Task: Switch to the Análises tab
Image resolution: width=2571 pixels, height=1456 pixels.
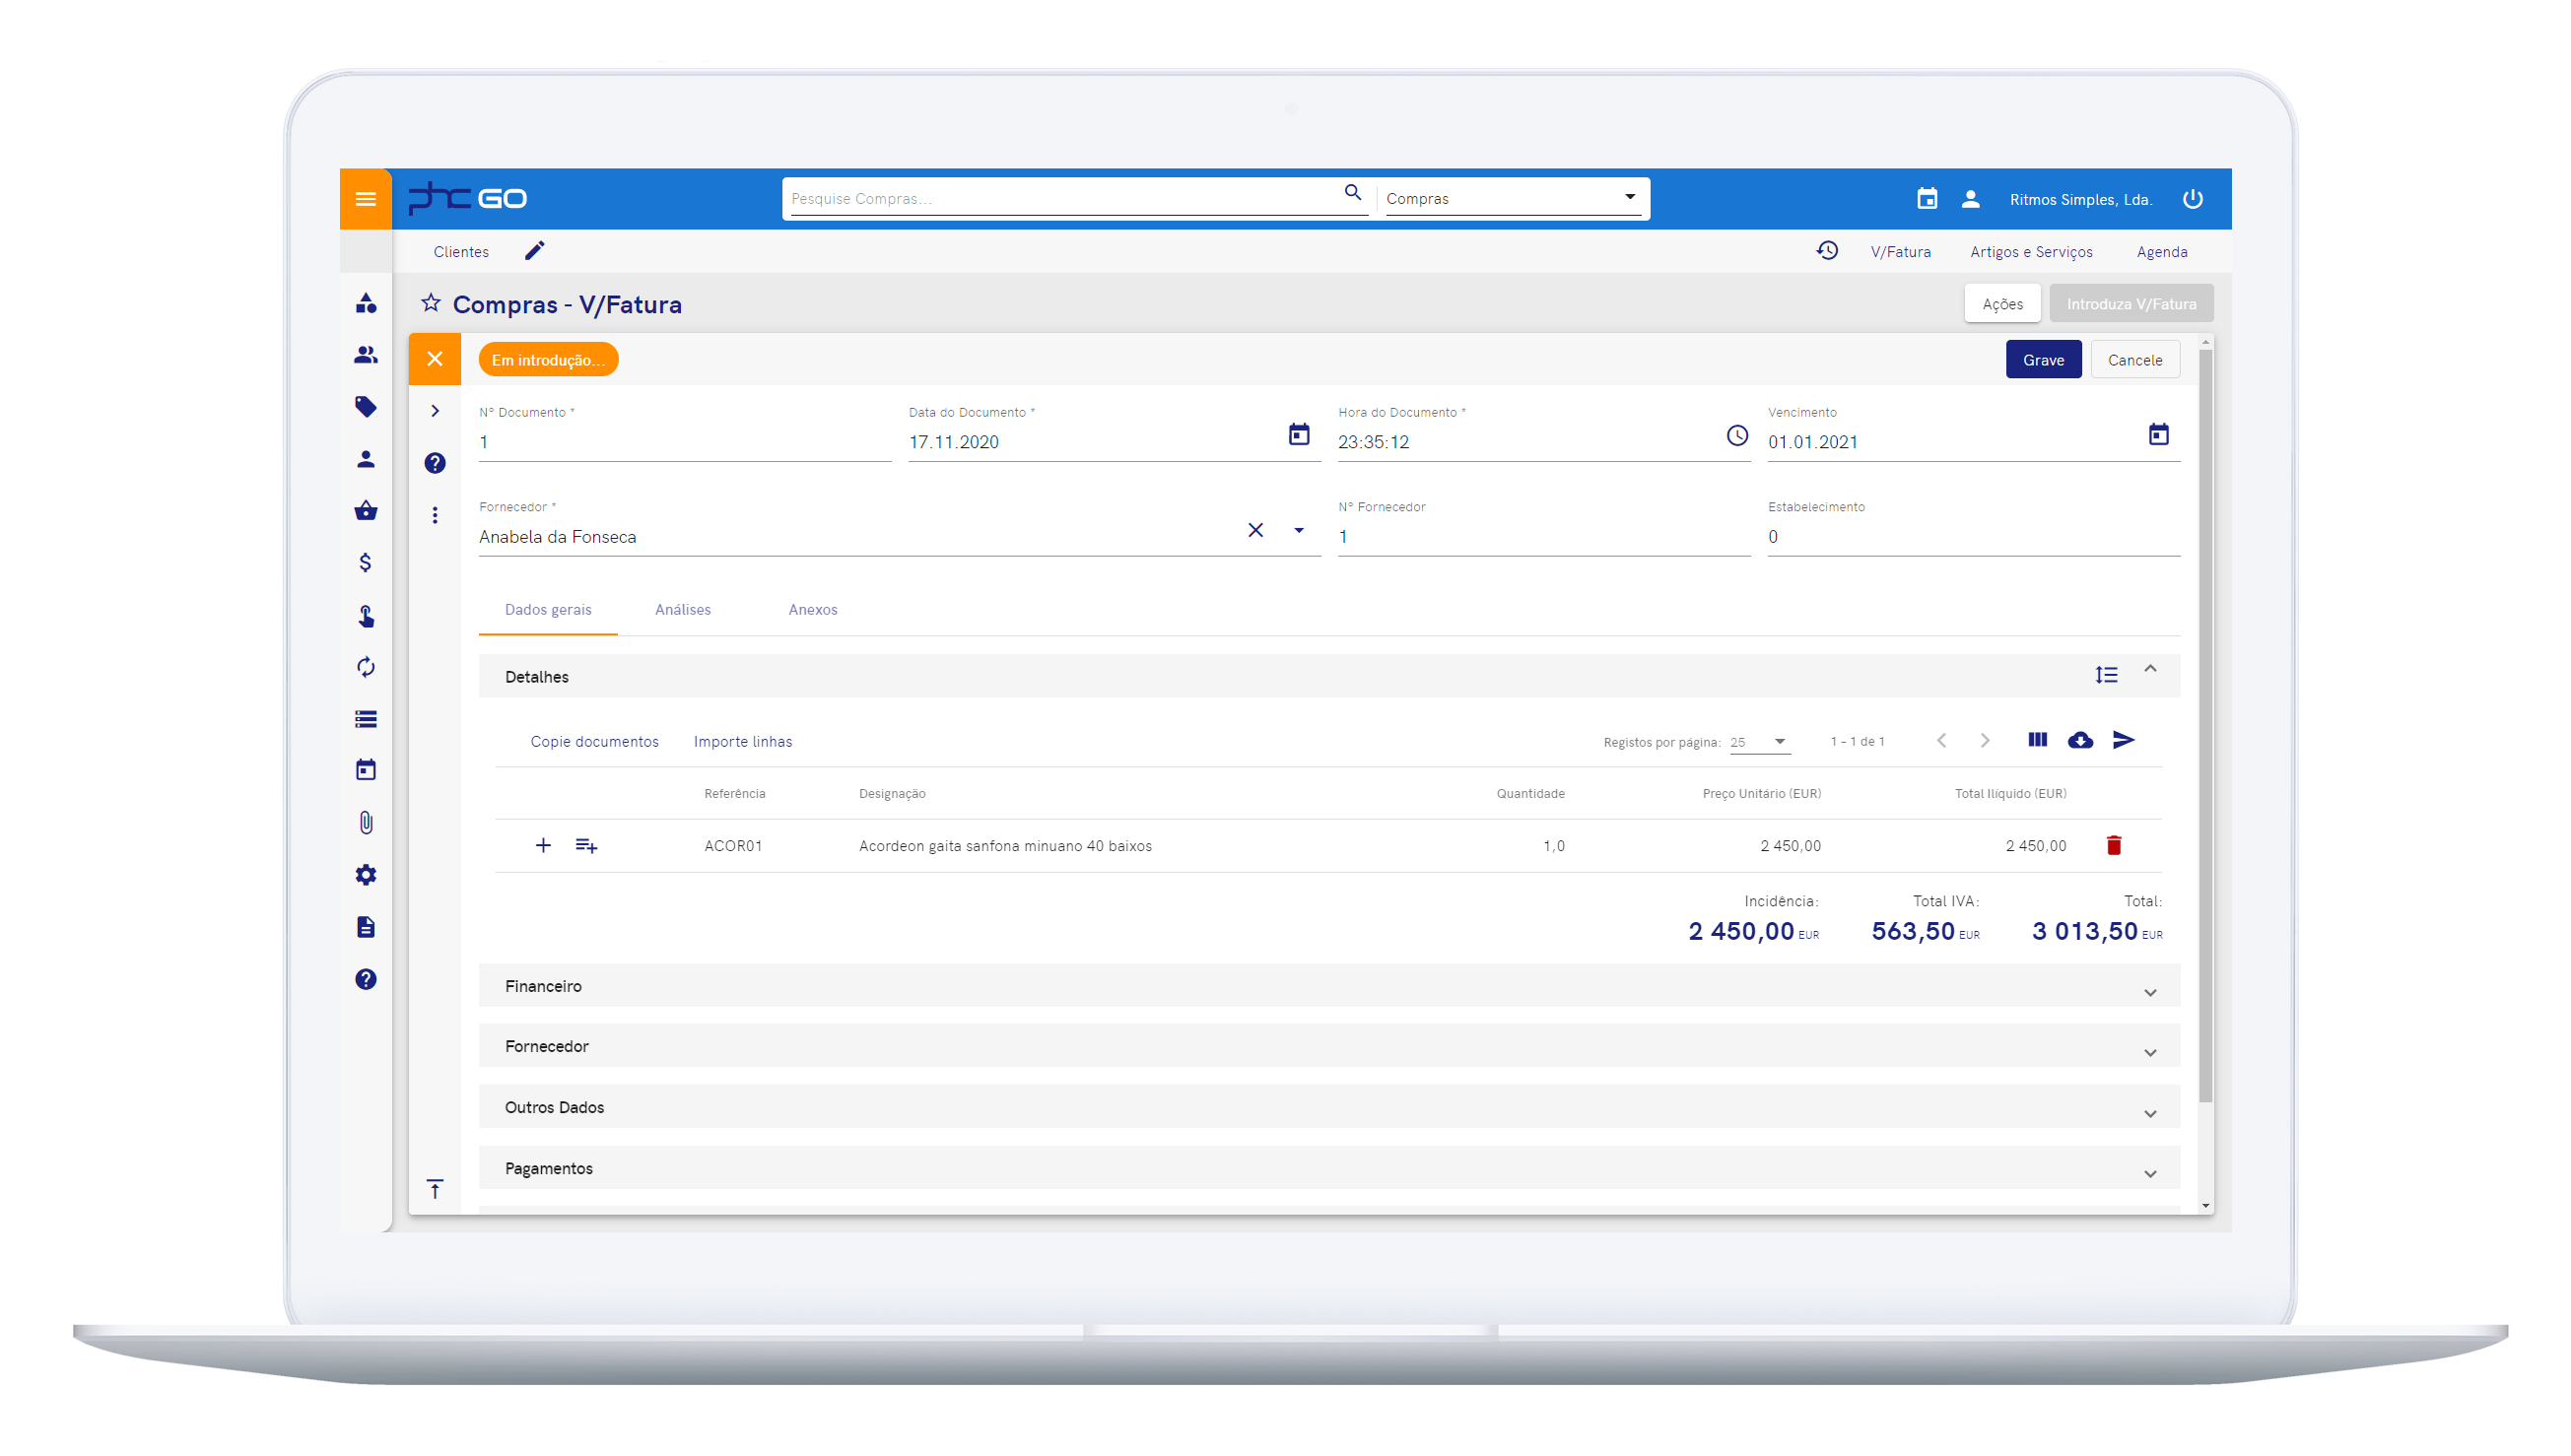Action: tap(682, 610)
